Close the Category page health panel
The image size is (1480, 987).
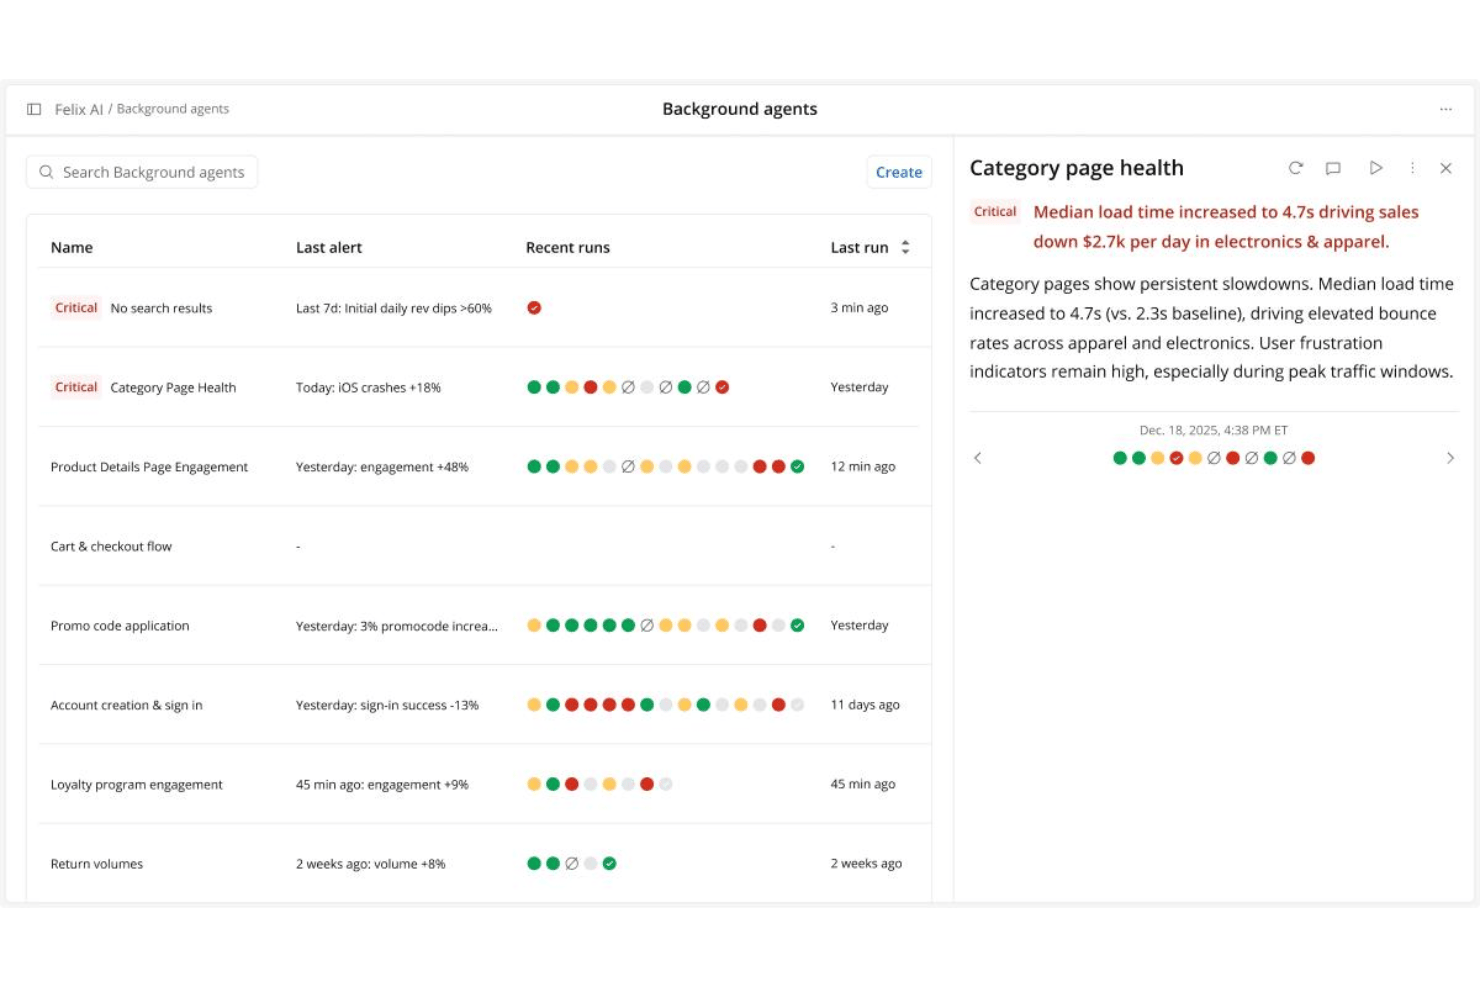click(x=1446, y=168)
